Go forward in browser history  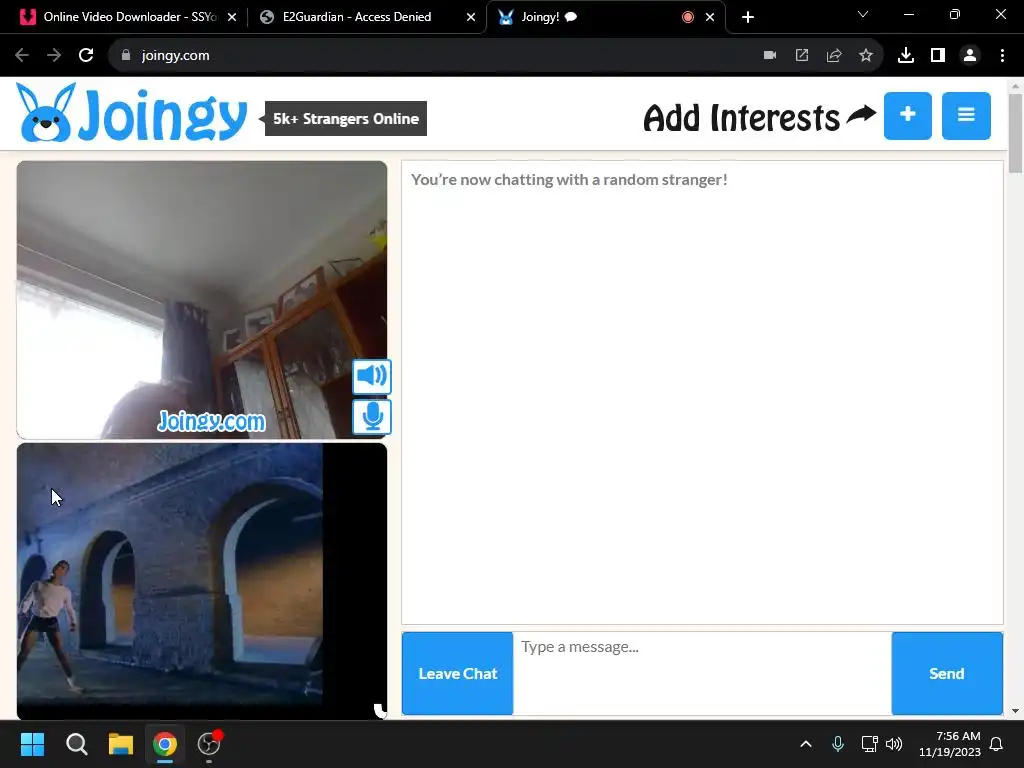(x=54, y=56)
